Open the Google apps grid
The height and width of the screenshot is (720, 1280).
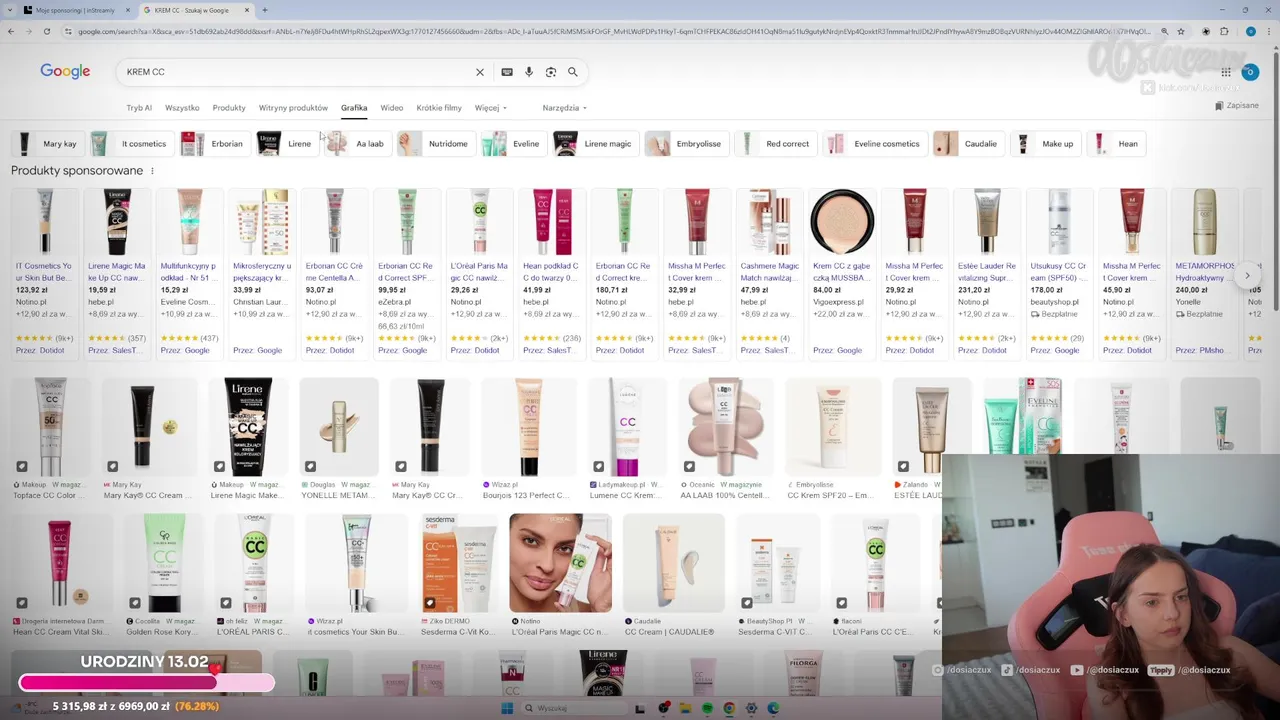tap(1226, 72)
